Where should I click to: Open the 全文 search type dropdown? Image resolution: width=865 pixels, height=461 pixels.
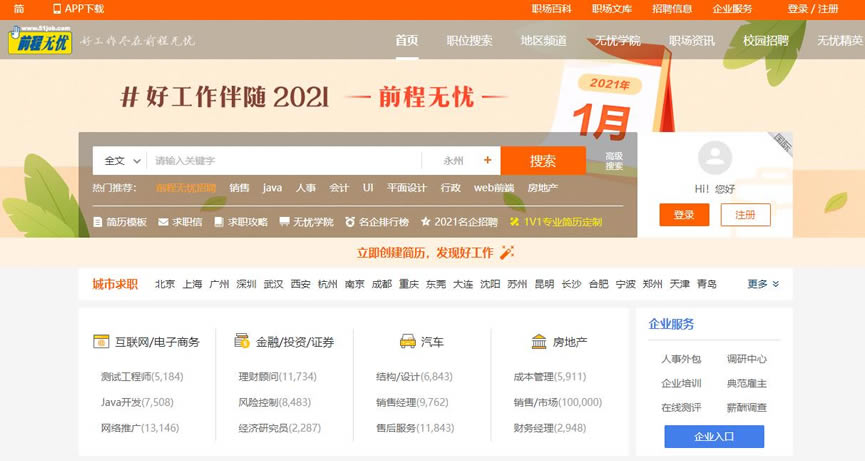(x=122, y=160)
